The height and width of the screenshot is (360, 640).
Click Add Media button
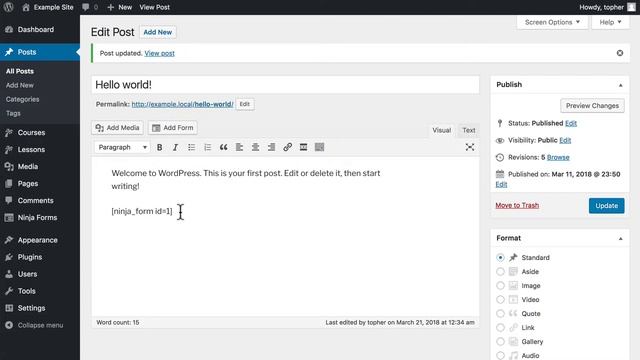(x=118, y=128)
